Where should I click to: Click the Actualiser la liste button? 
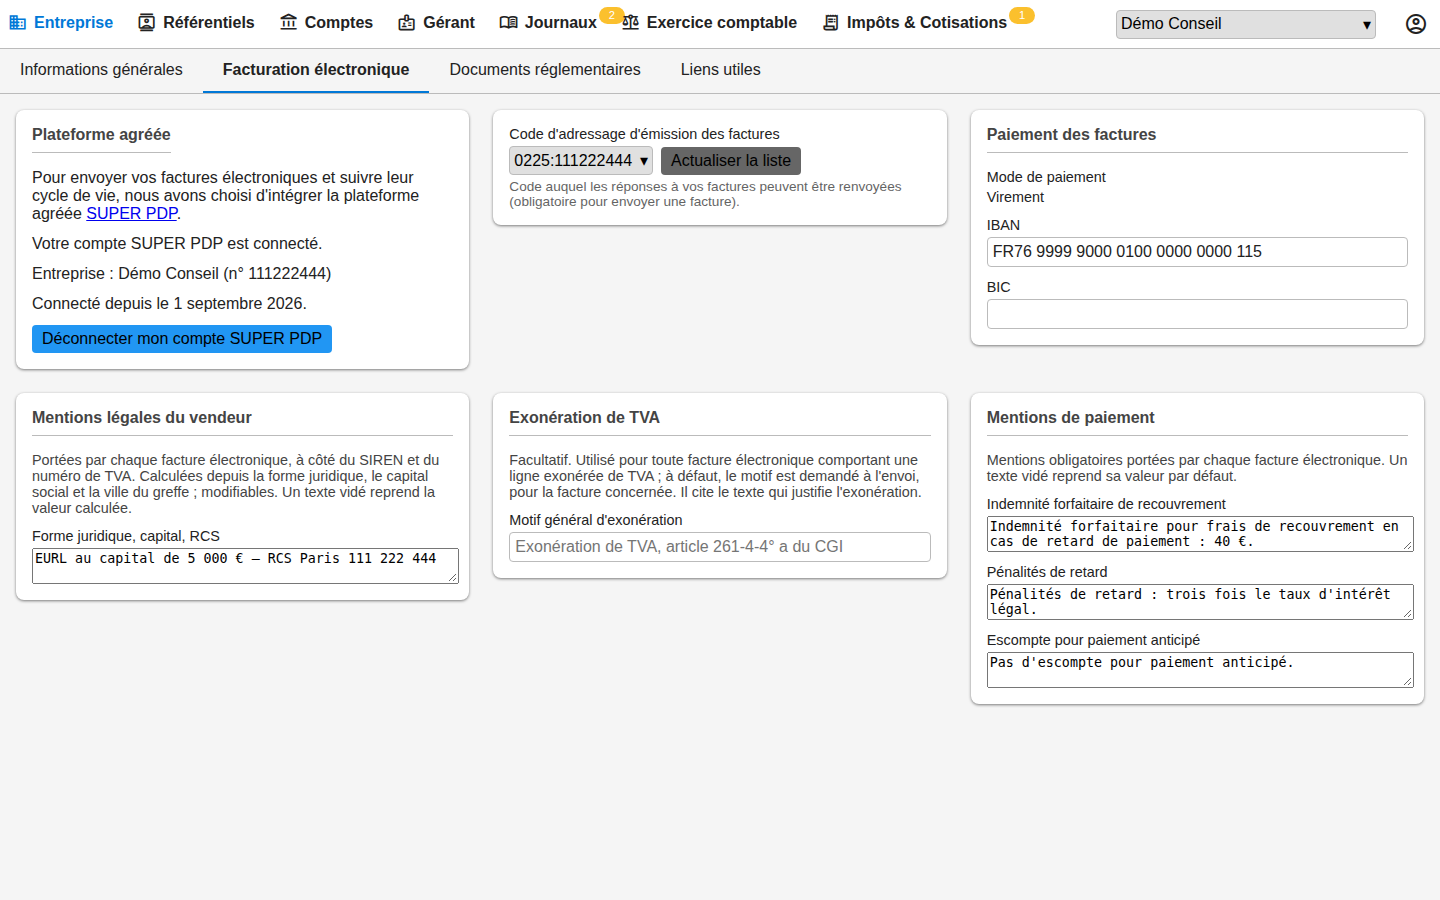coord(731,160)
